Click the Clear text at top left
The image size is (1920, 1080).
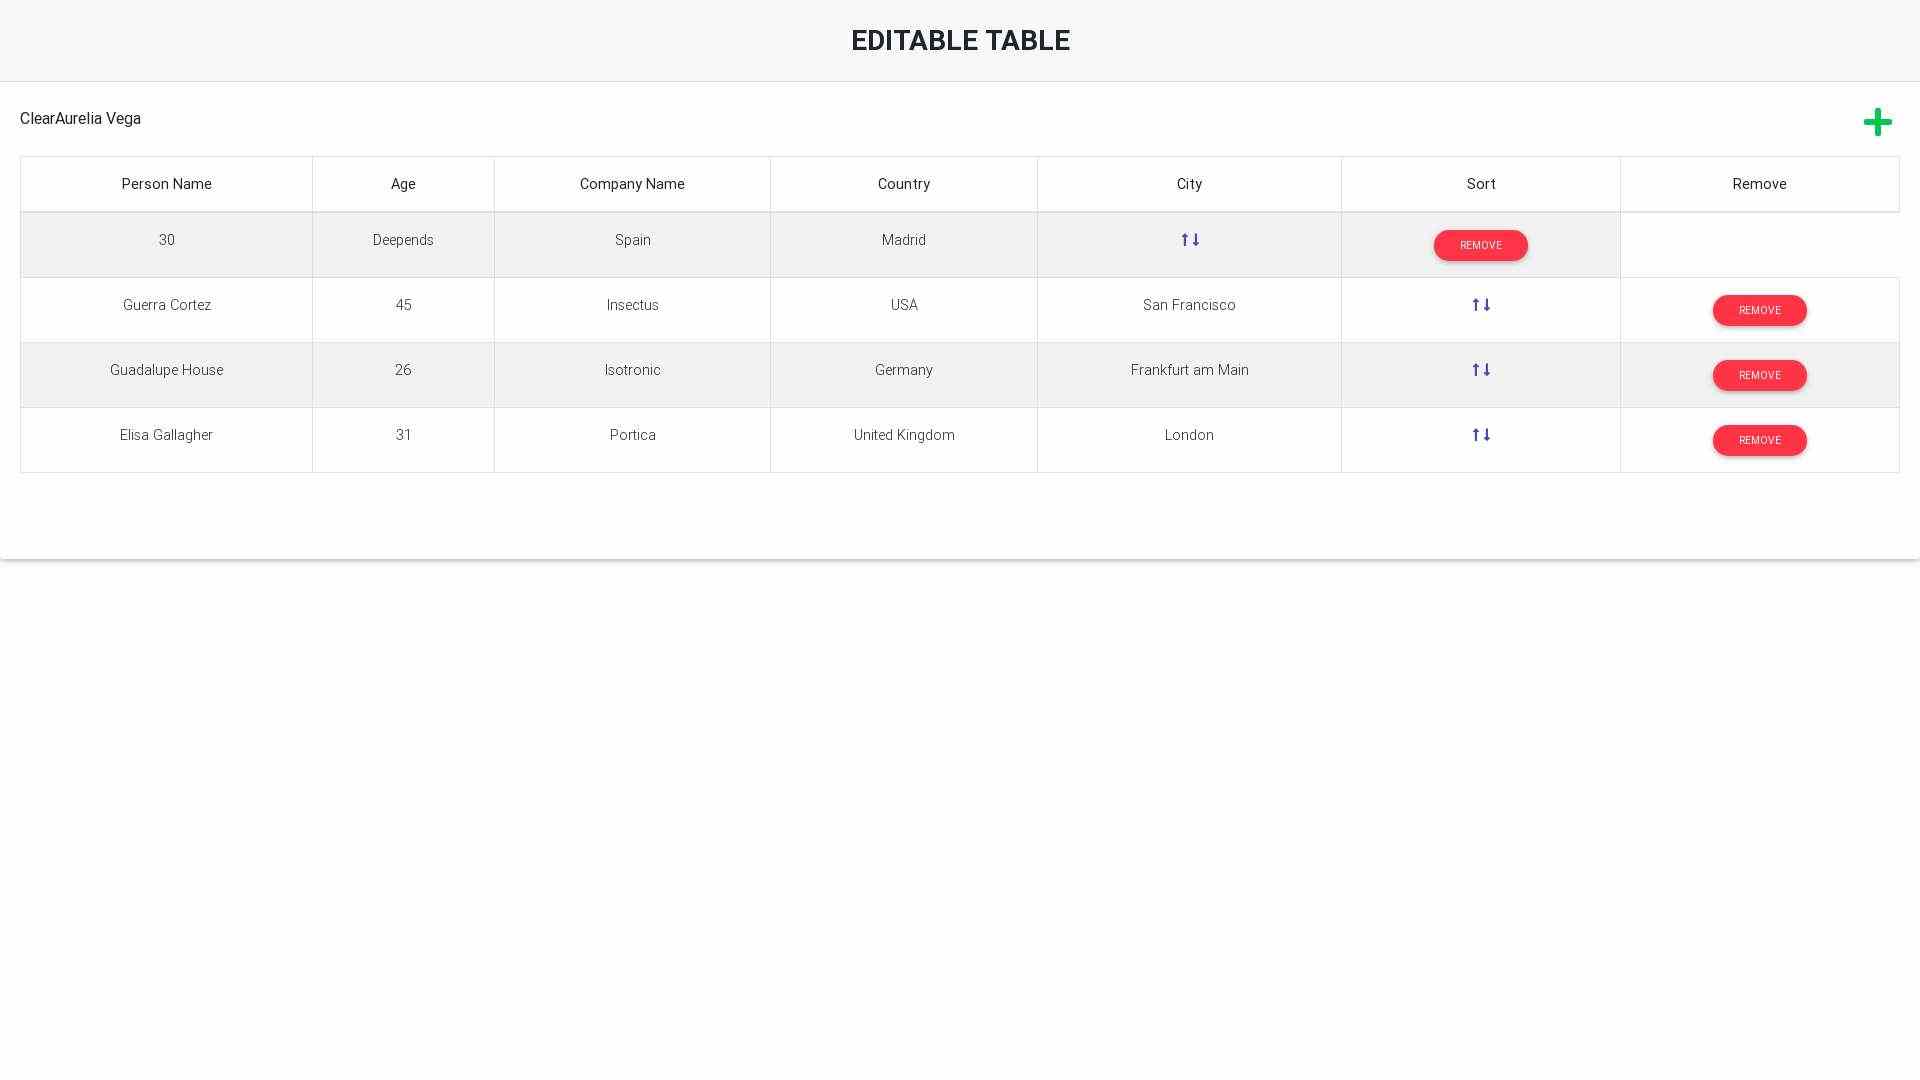(37, 119)
